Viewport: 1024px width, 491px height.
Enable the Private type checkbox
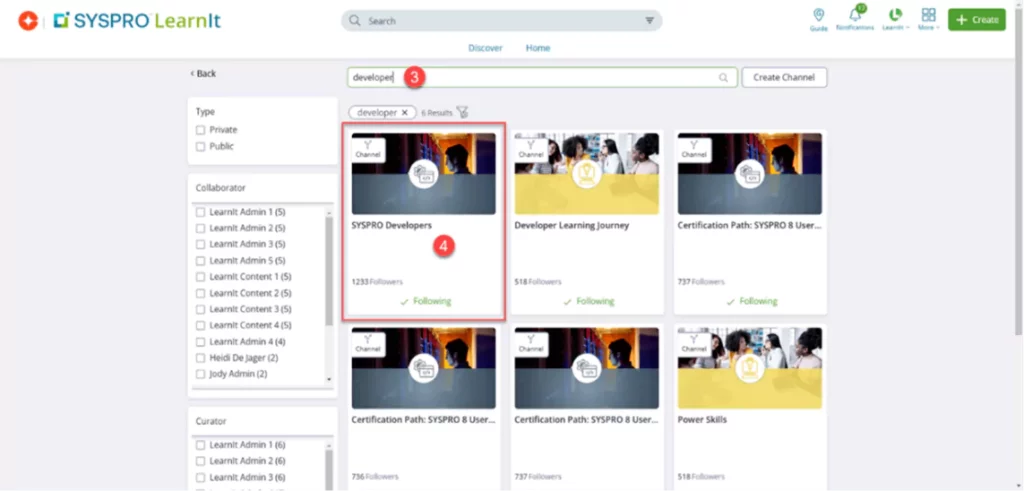click(x=201, y=130)
